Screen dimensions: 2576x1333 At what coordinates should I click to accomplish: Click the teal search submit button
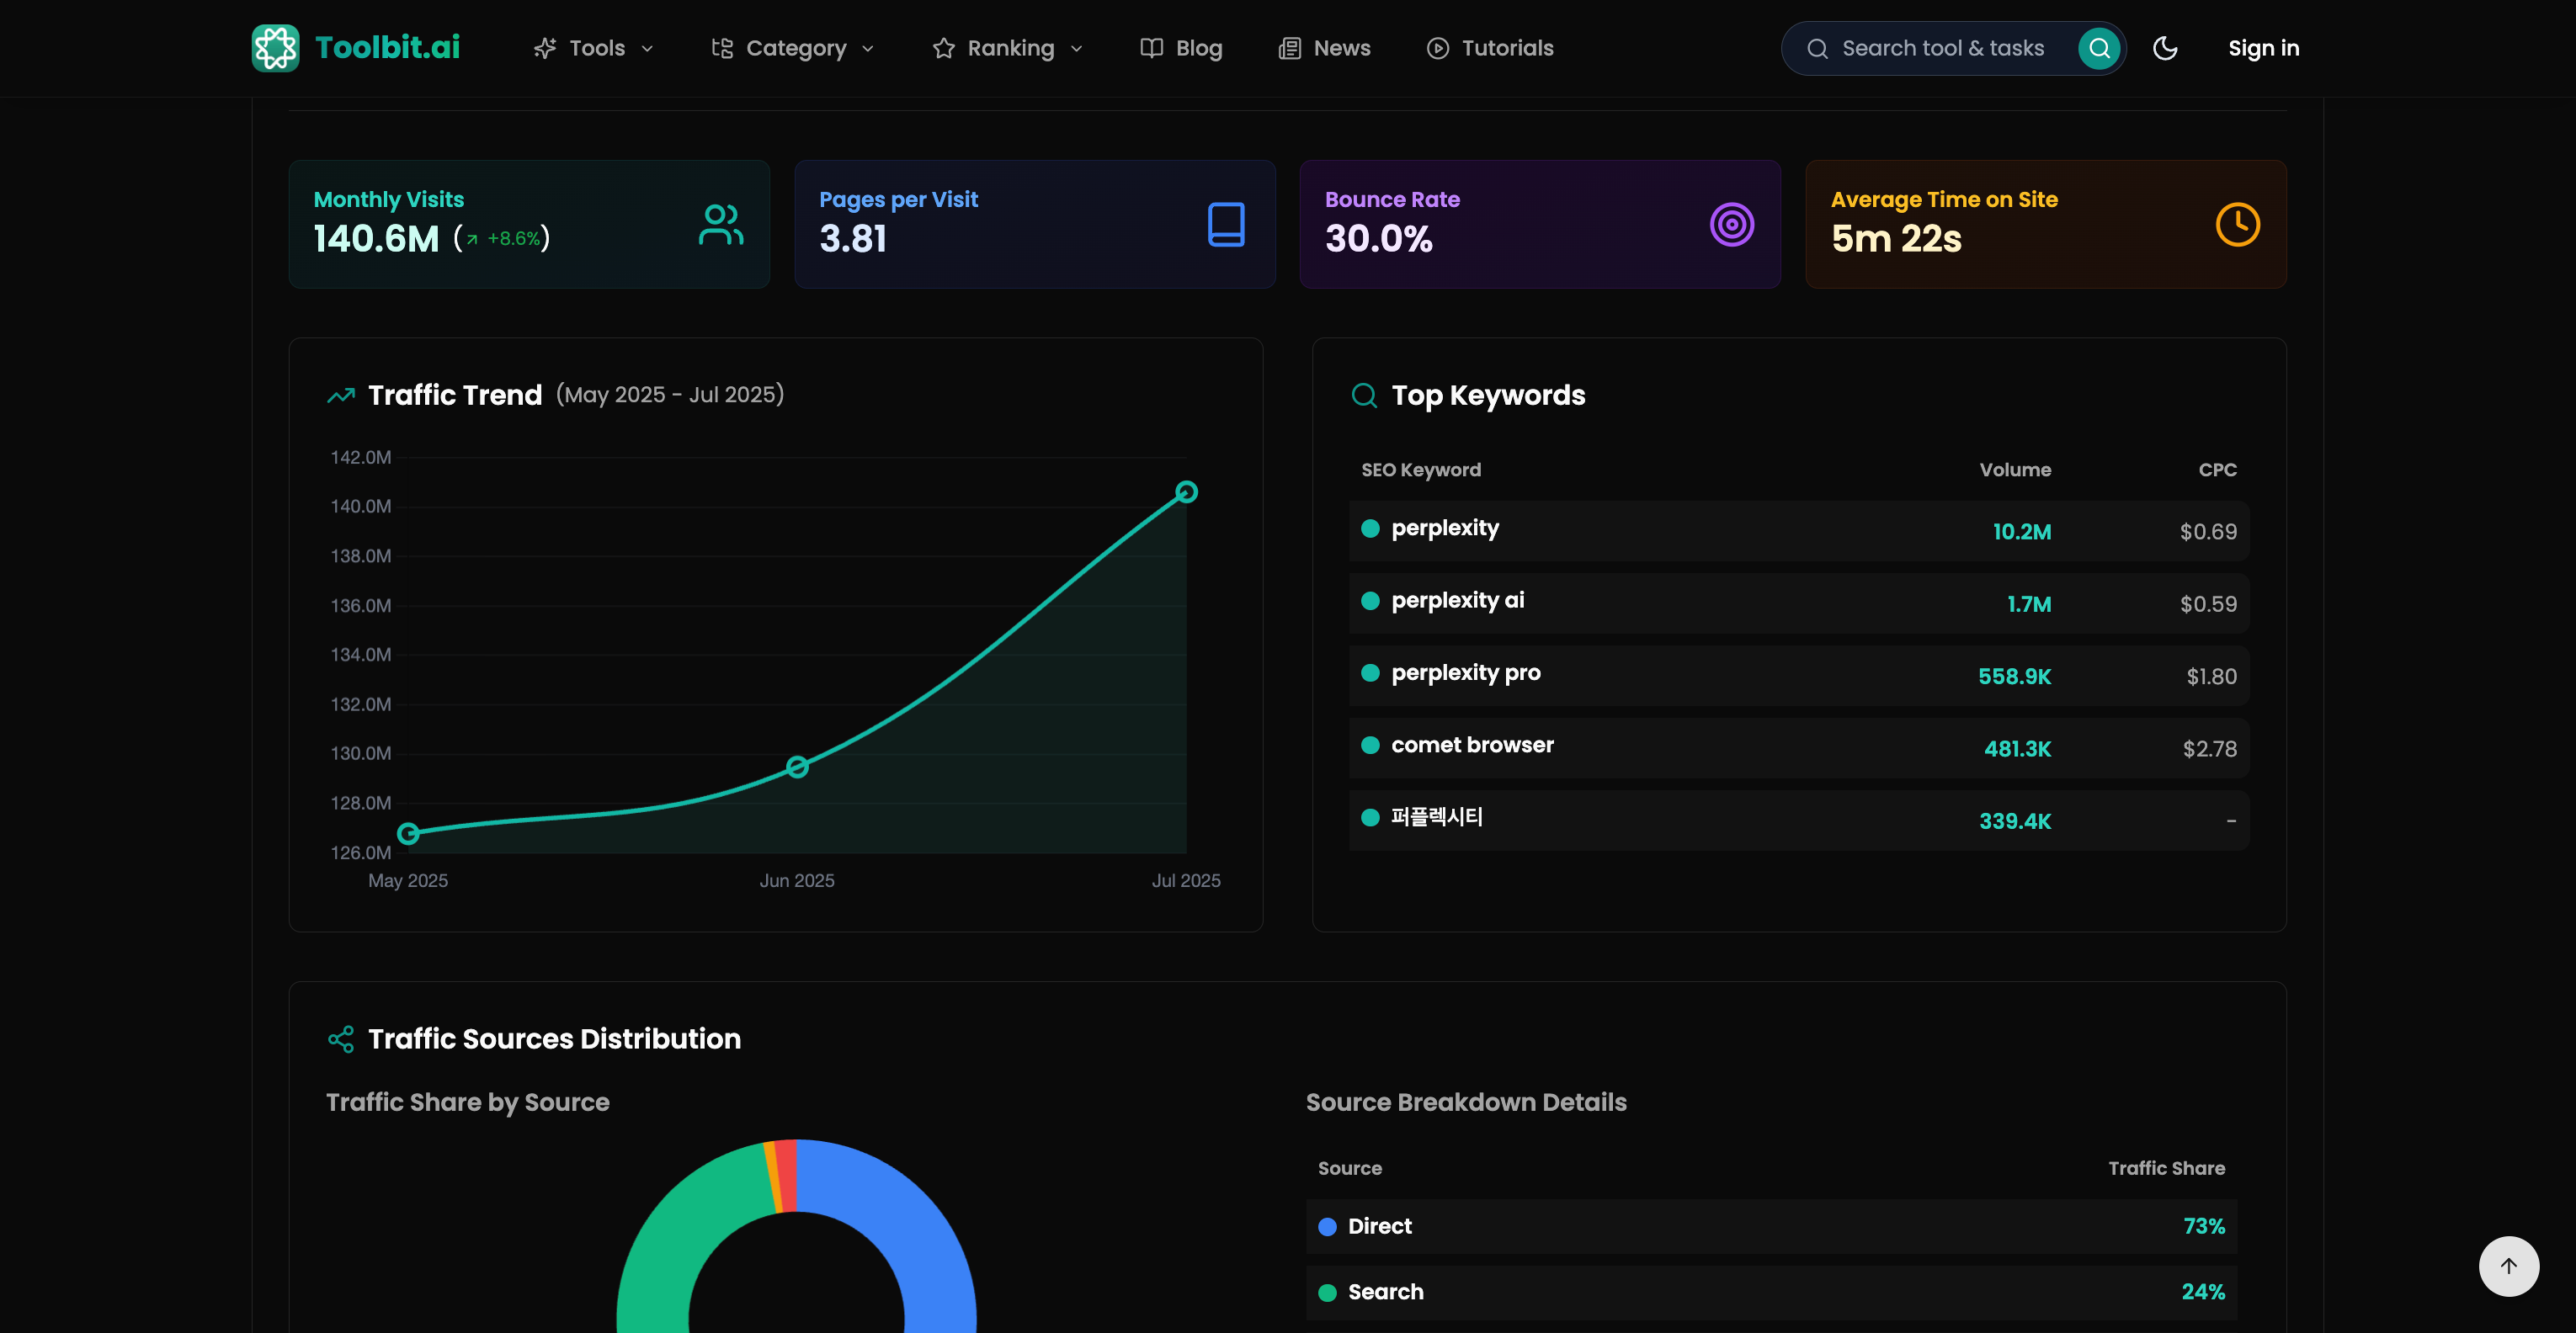coord(2099,48)
